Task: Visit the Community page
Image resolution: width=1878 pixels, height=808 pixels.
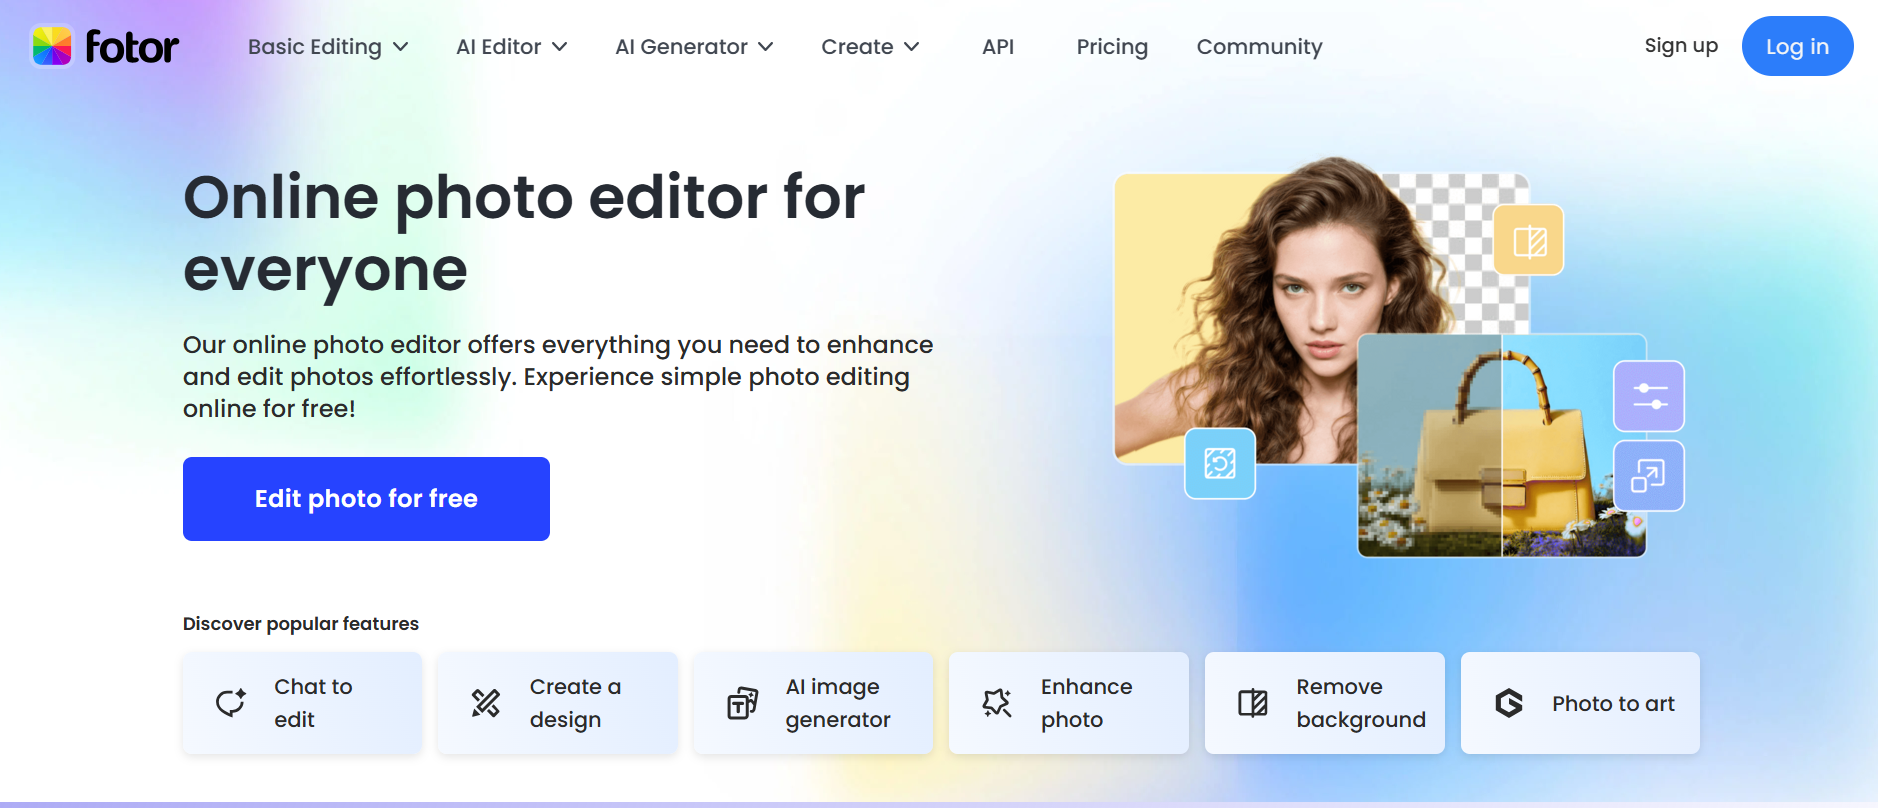Action: coord(1260,47)
